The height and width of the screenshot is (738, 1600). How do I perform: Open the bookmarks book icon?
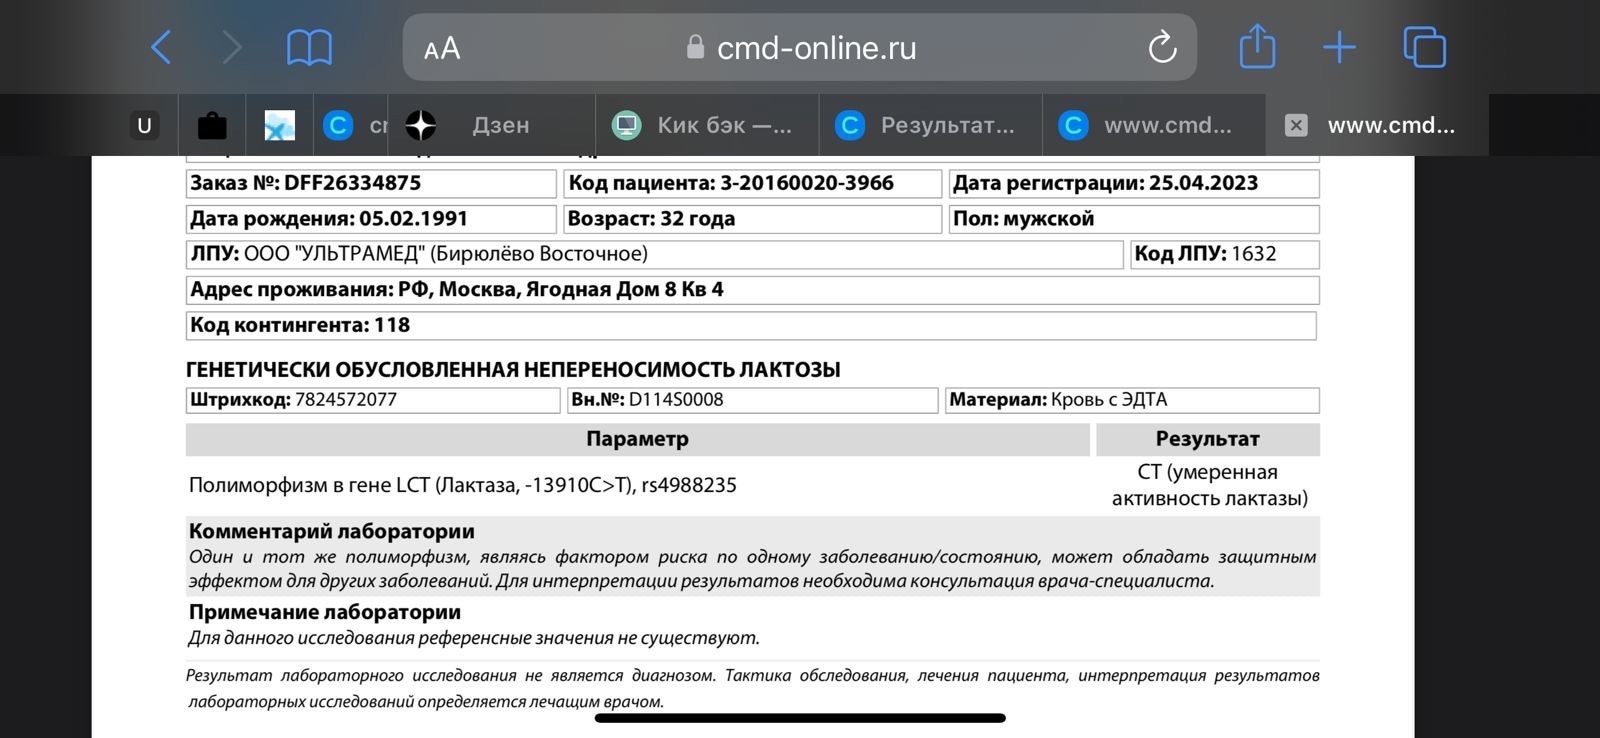(x=309, y=47)
